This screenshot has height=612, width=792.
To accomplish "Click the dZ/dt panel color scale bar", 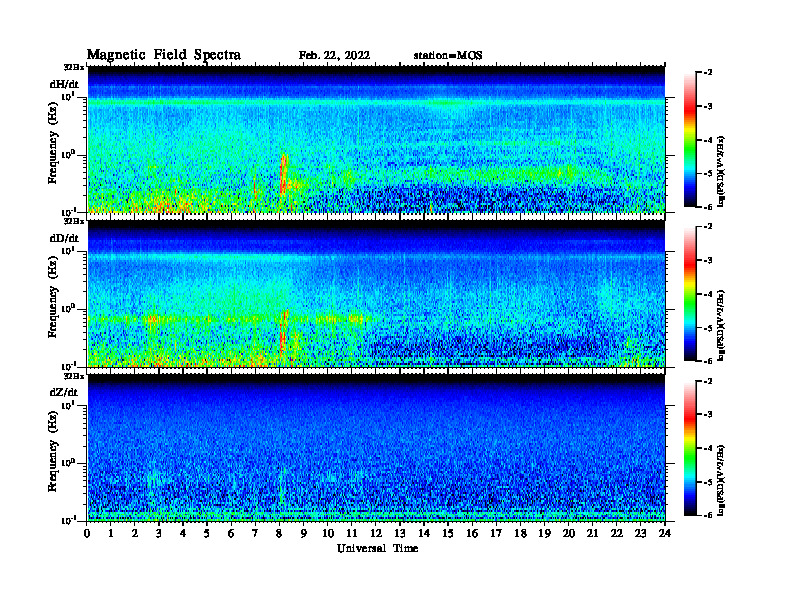I will [x=689, y=448].
